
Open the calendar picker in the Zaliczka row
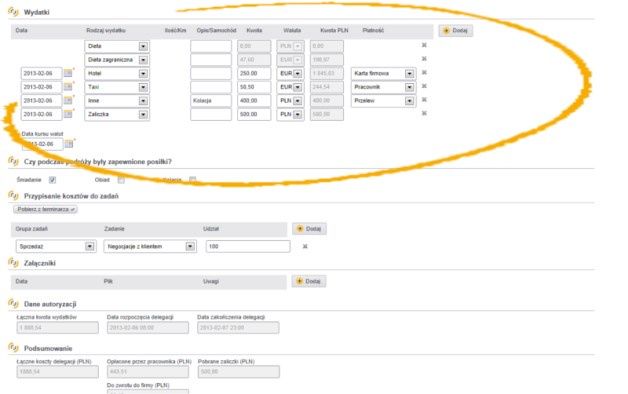68,114
